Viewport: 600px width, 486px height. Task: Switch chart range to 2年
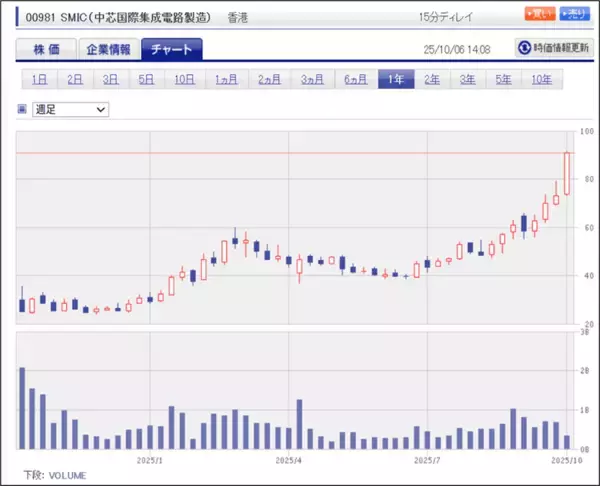pyautogui.click(x=431, y=79)
